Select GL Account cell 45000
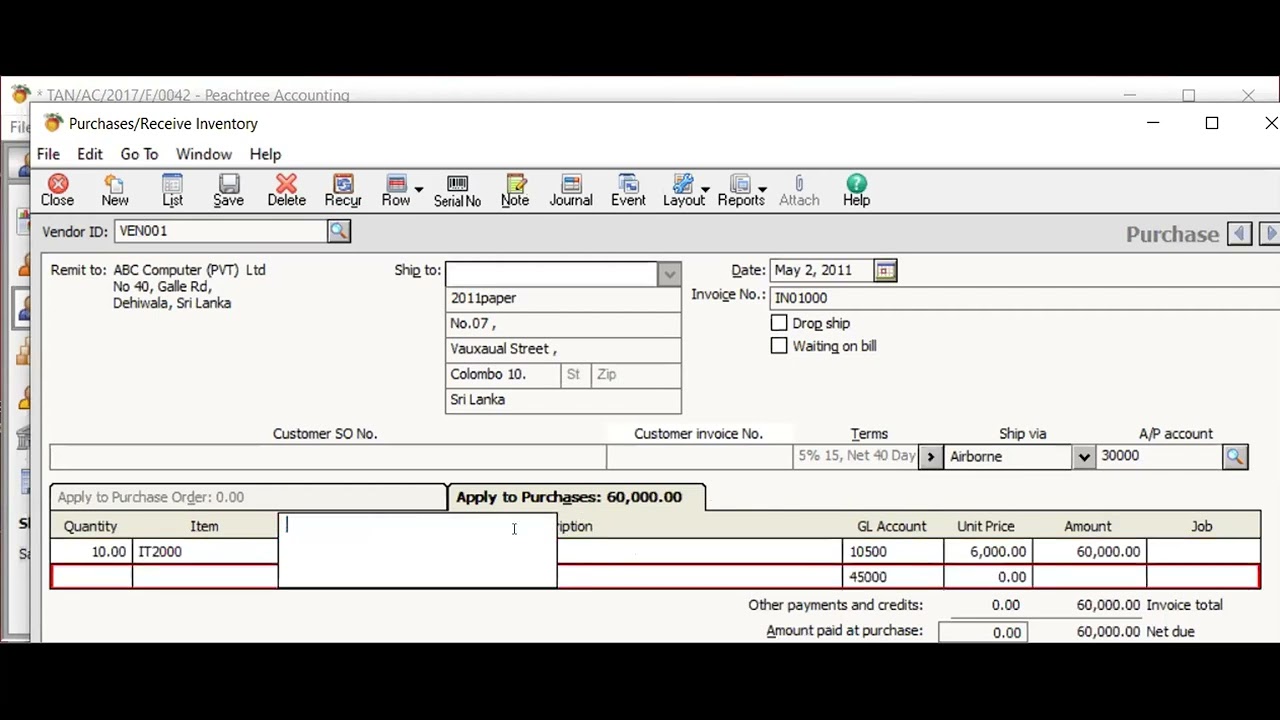The width and height of the screenshot is (1280, 720). point(893,577)
